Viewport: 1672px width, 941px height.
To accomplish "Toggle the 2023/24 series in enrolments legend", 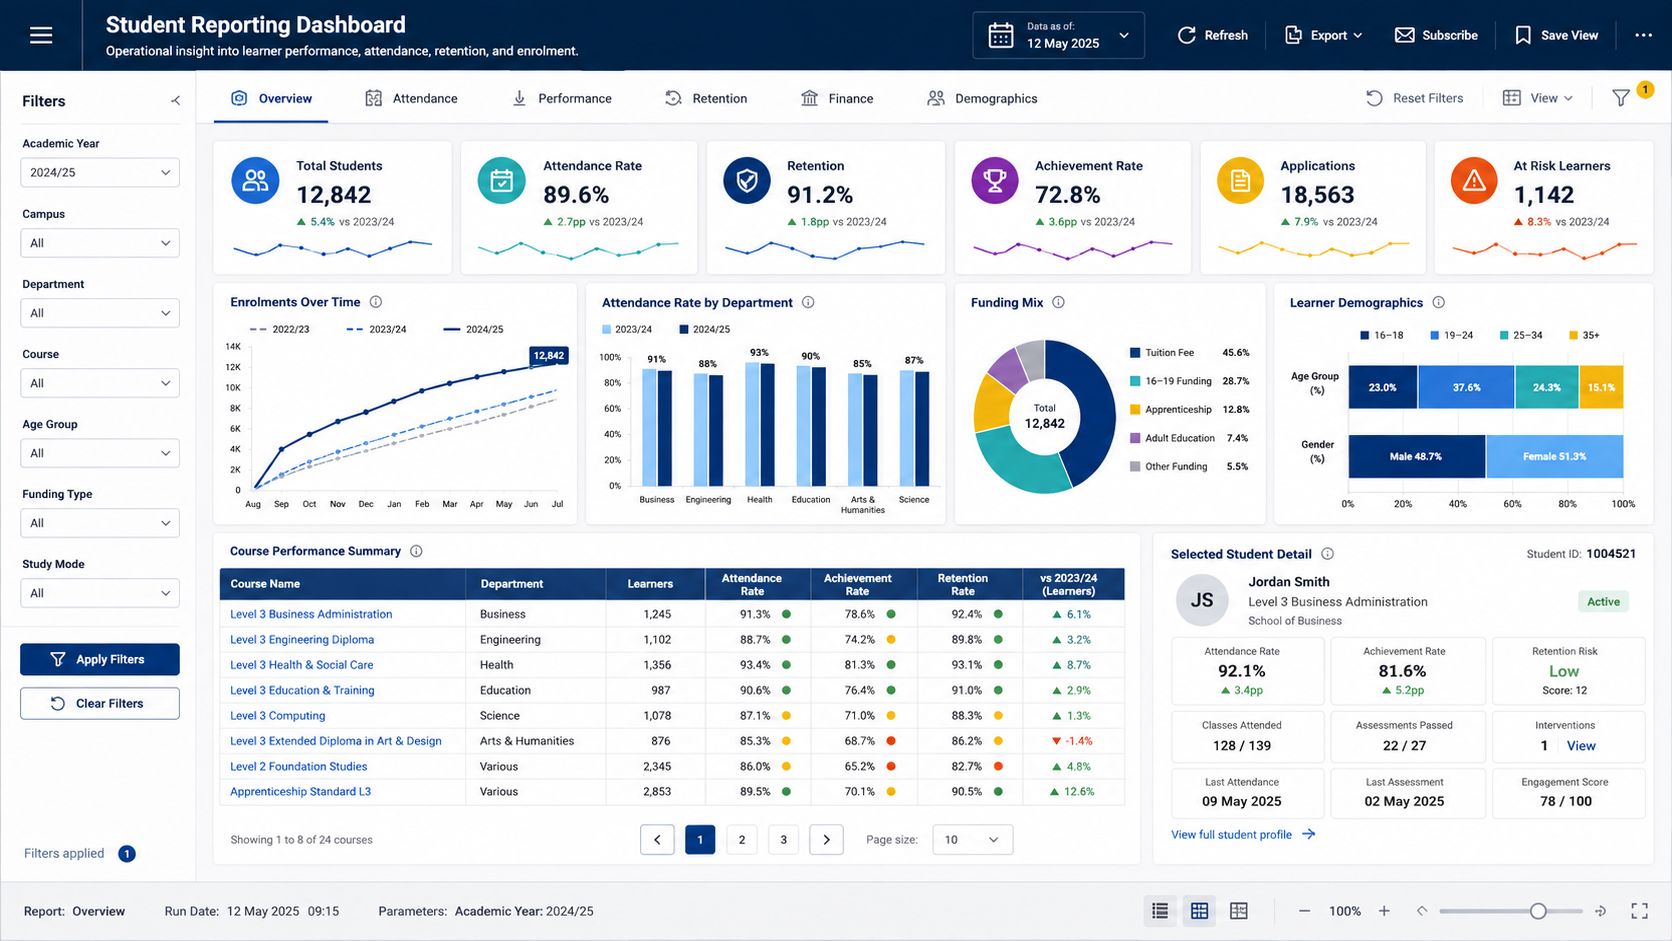I will pos(376,329).
